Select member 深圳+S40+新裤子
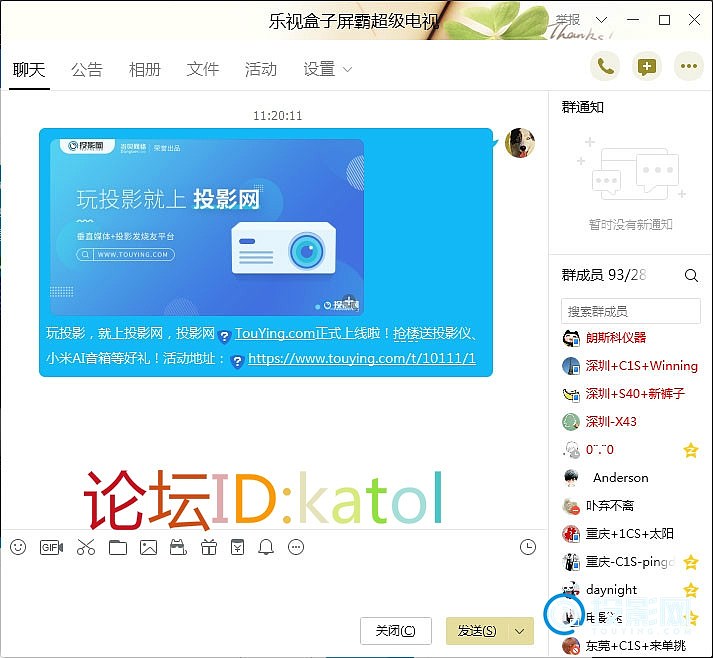713x658 pixels. click(631, 394)
